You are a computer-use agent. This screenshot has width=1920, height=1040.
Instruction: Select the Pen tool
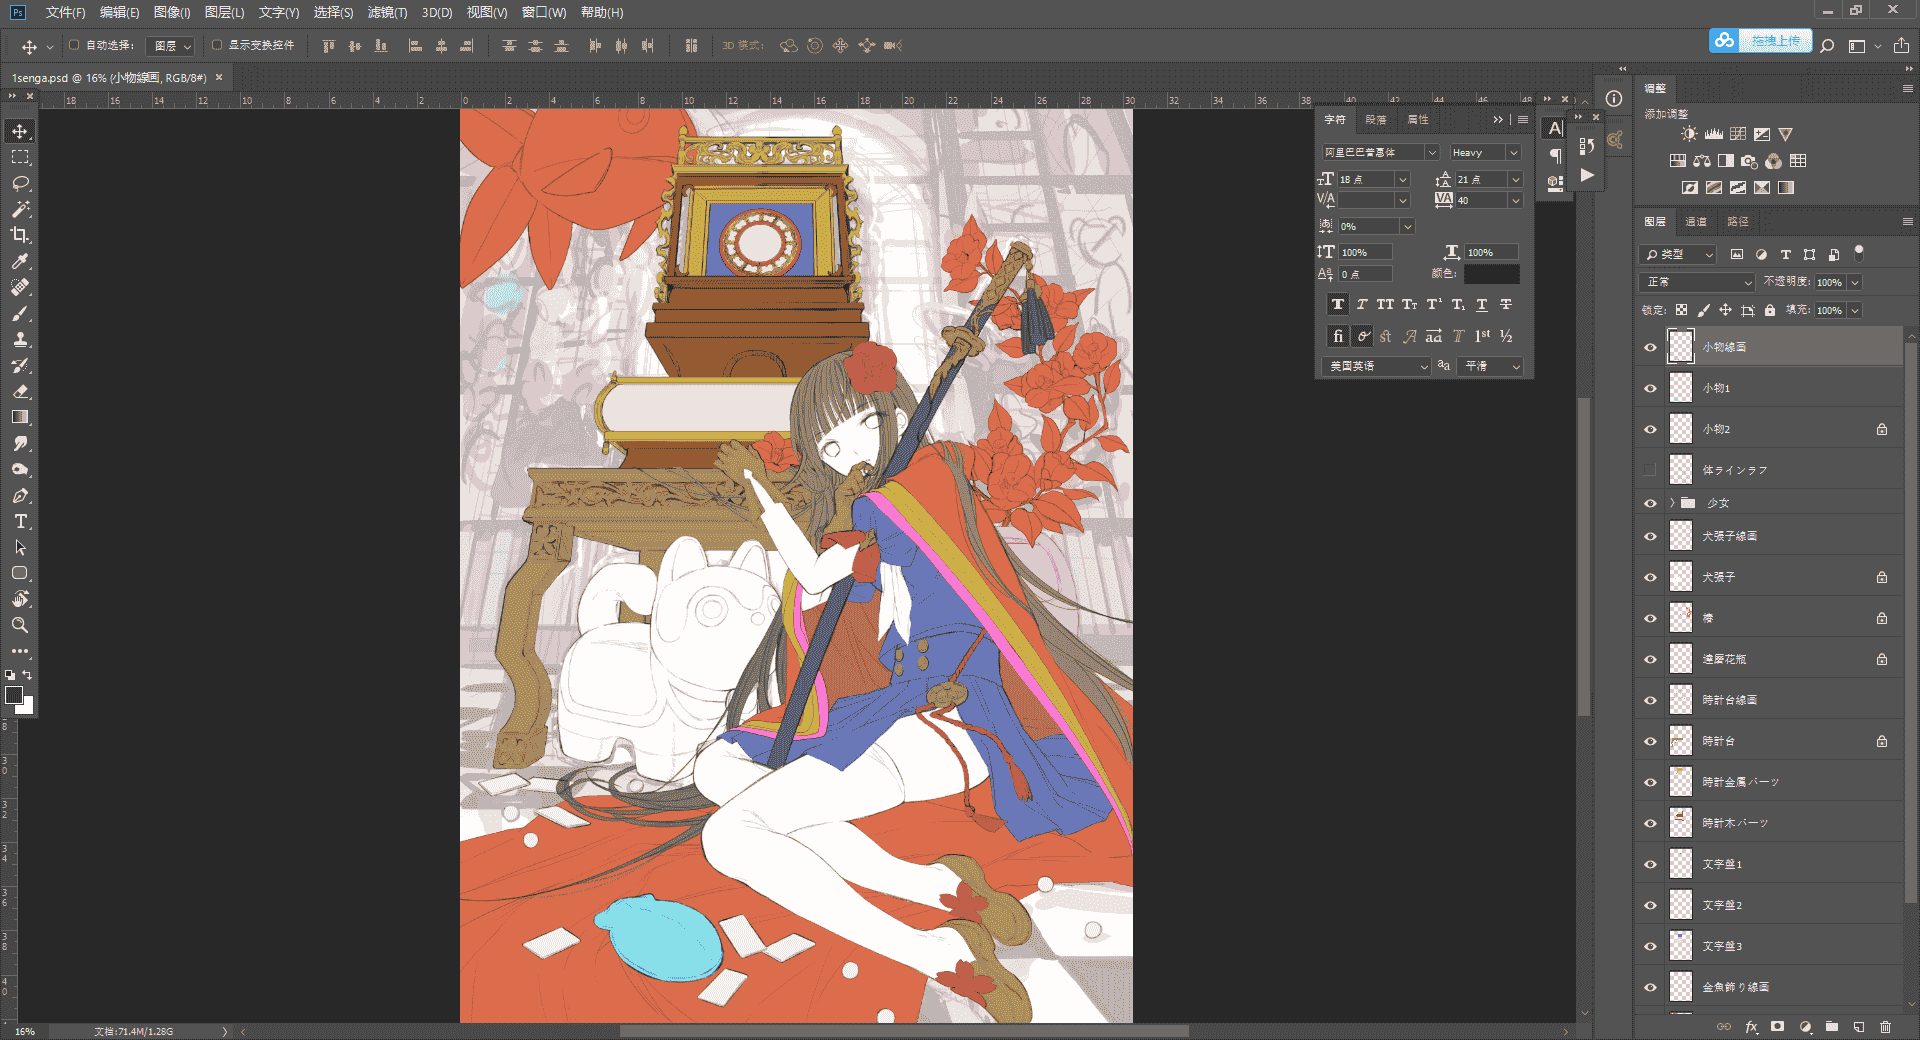pos(20,496)
